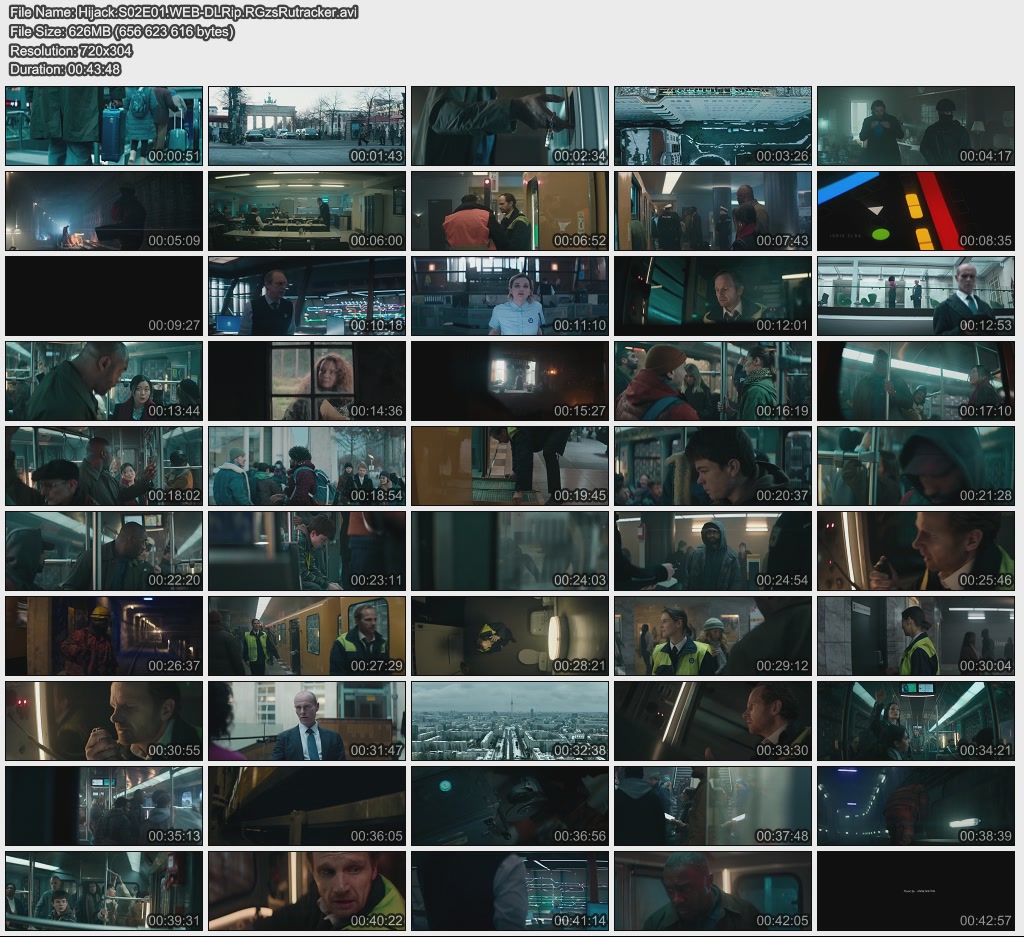This screenshot has height=937, width=1024.
Task: Open the 00:28:21 overhead bathroom thumbnail
Action: pos(510,636)
